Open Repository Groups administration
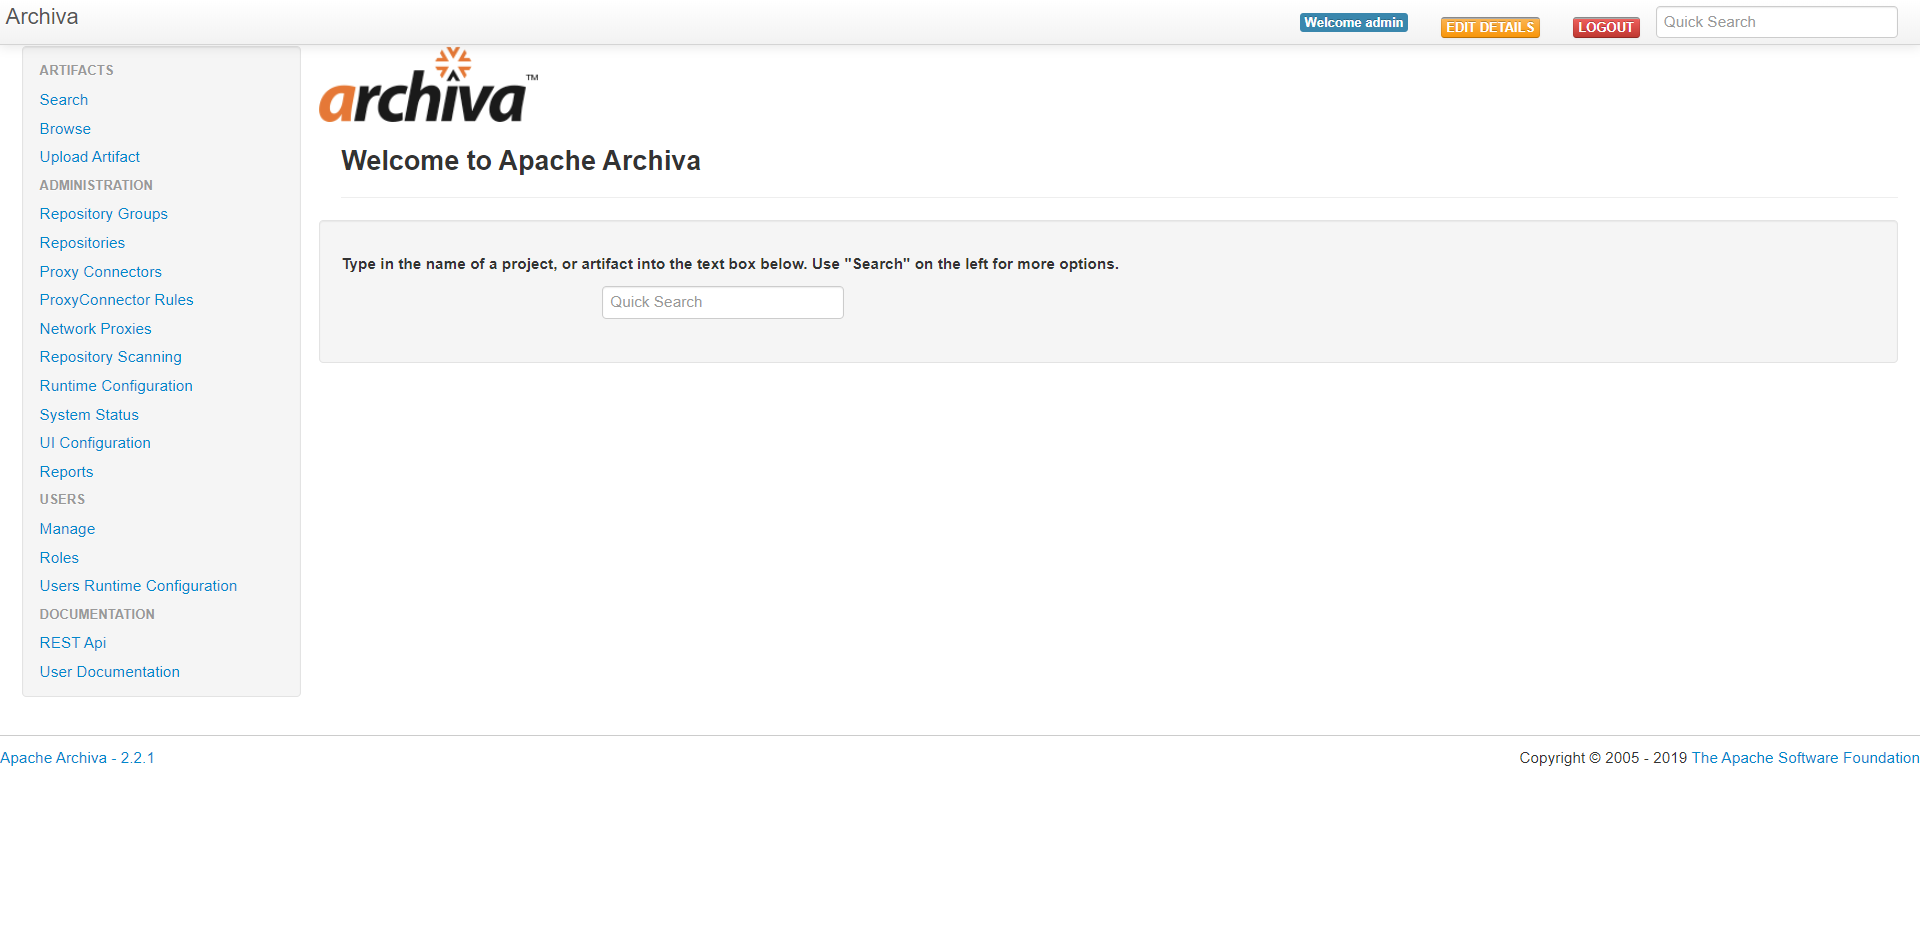 103,214
